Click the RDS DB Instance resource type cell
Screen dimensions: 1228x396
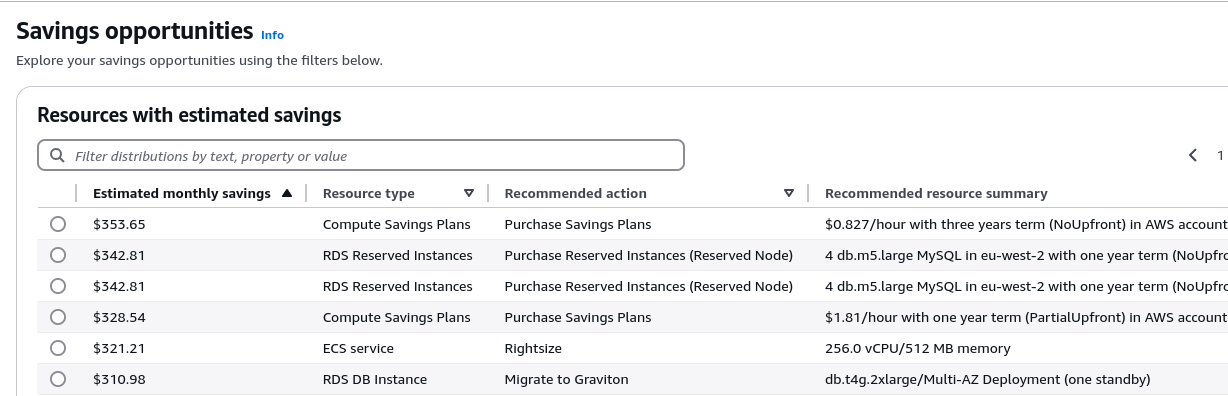click(x=375, y=379)
